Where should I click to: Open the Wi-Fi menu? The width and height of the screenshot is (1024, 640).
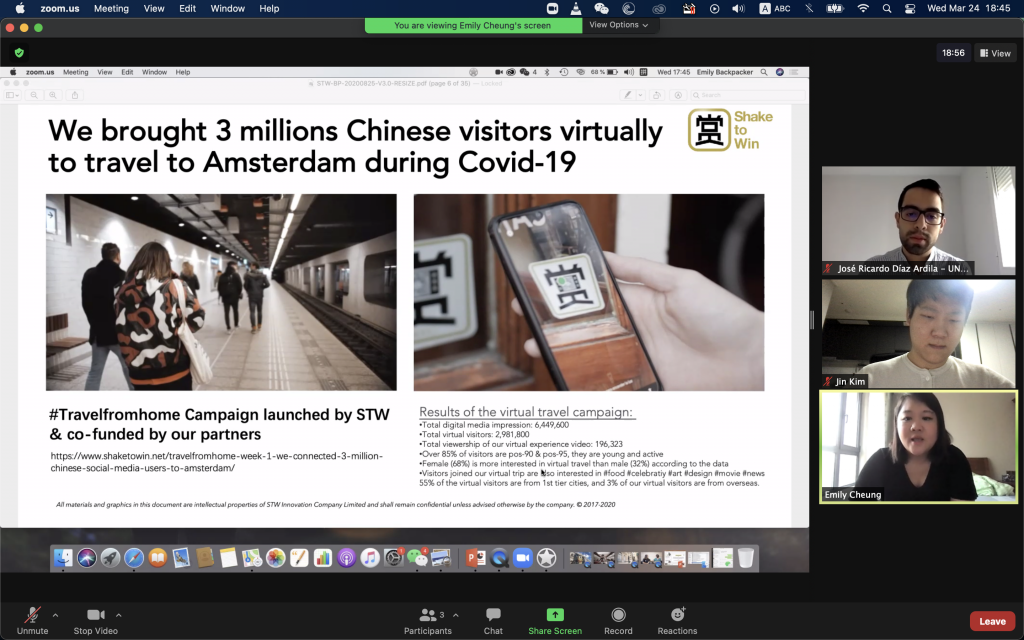[x=863, y=8]
